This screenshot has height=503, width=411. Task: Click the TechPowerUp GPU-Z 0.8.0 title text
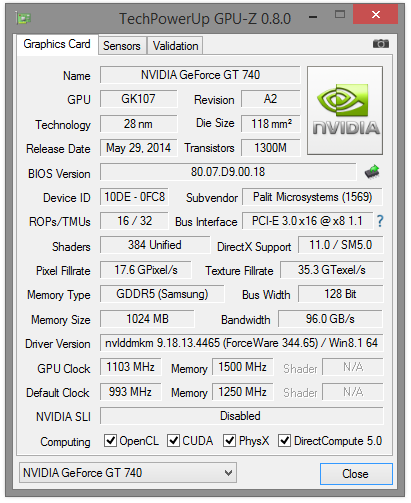205,19
